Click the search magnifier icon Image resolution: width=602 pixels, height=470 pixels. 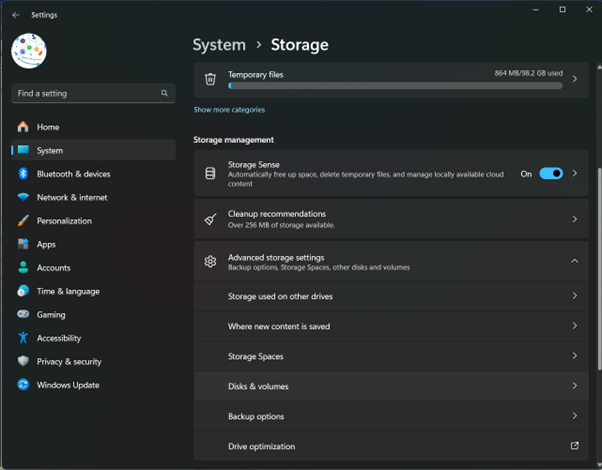click(x=165, y=93)
